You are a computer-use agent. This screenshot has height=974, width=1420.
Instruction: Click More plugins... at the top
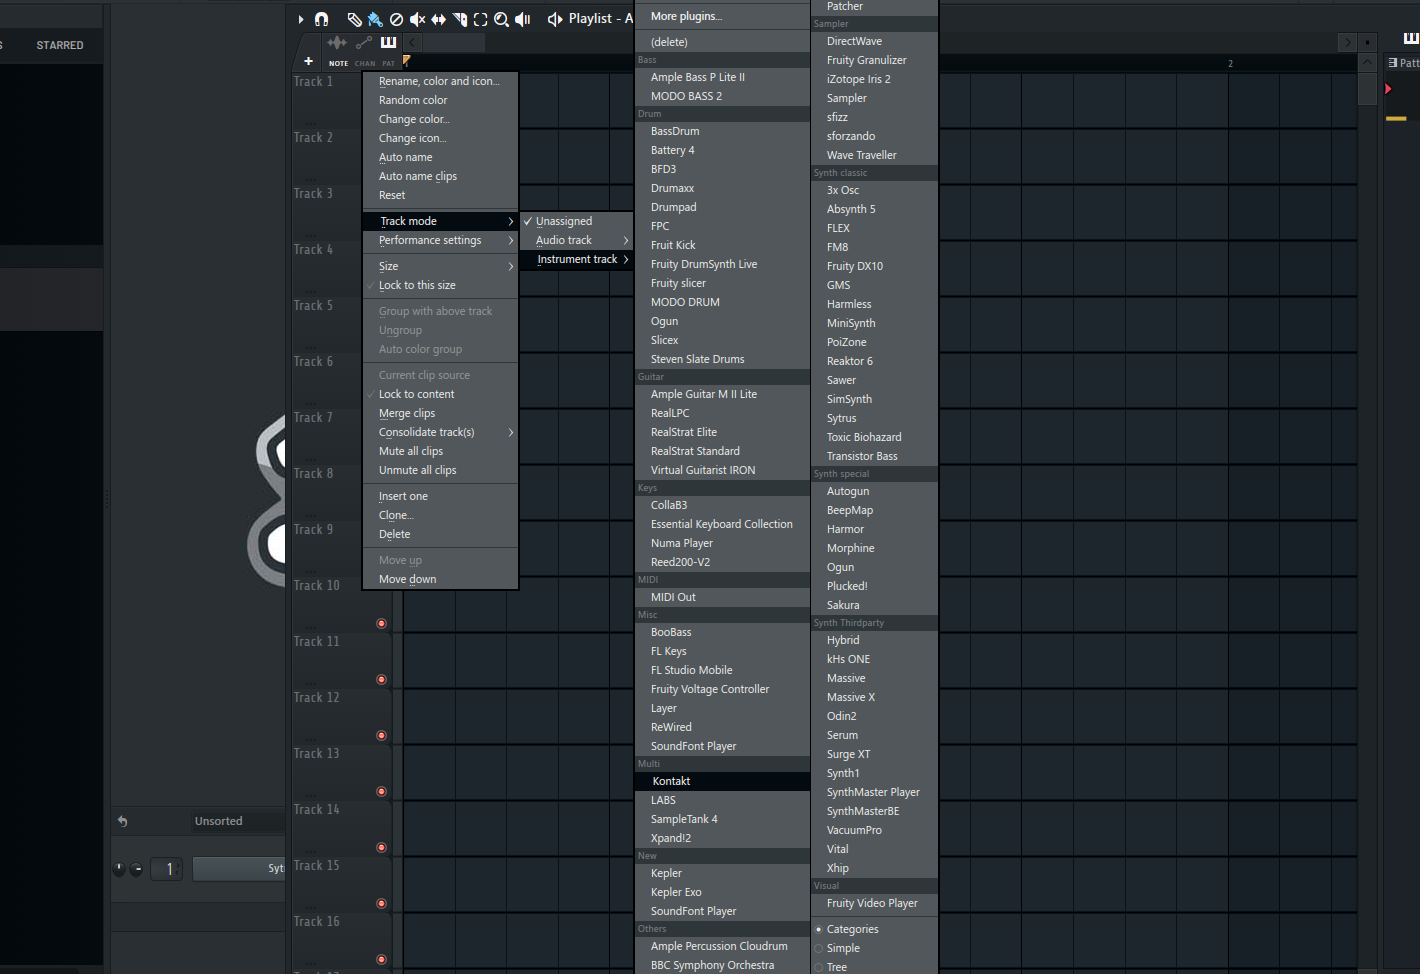click(x=686, y=16)
